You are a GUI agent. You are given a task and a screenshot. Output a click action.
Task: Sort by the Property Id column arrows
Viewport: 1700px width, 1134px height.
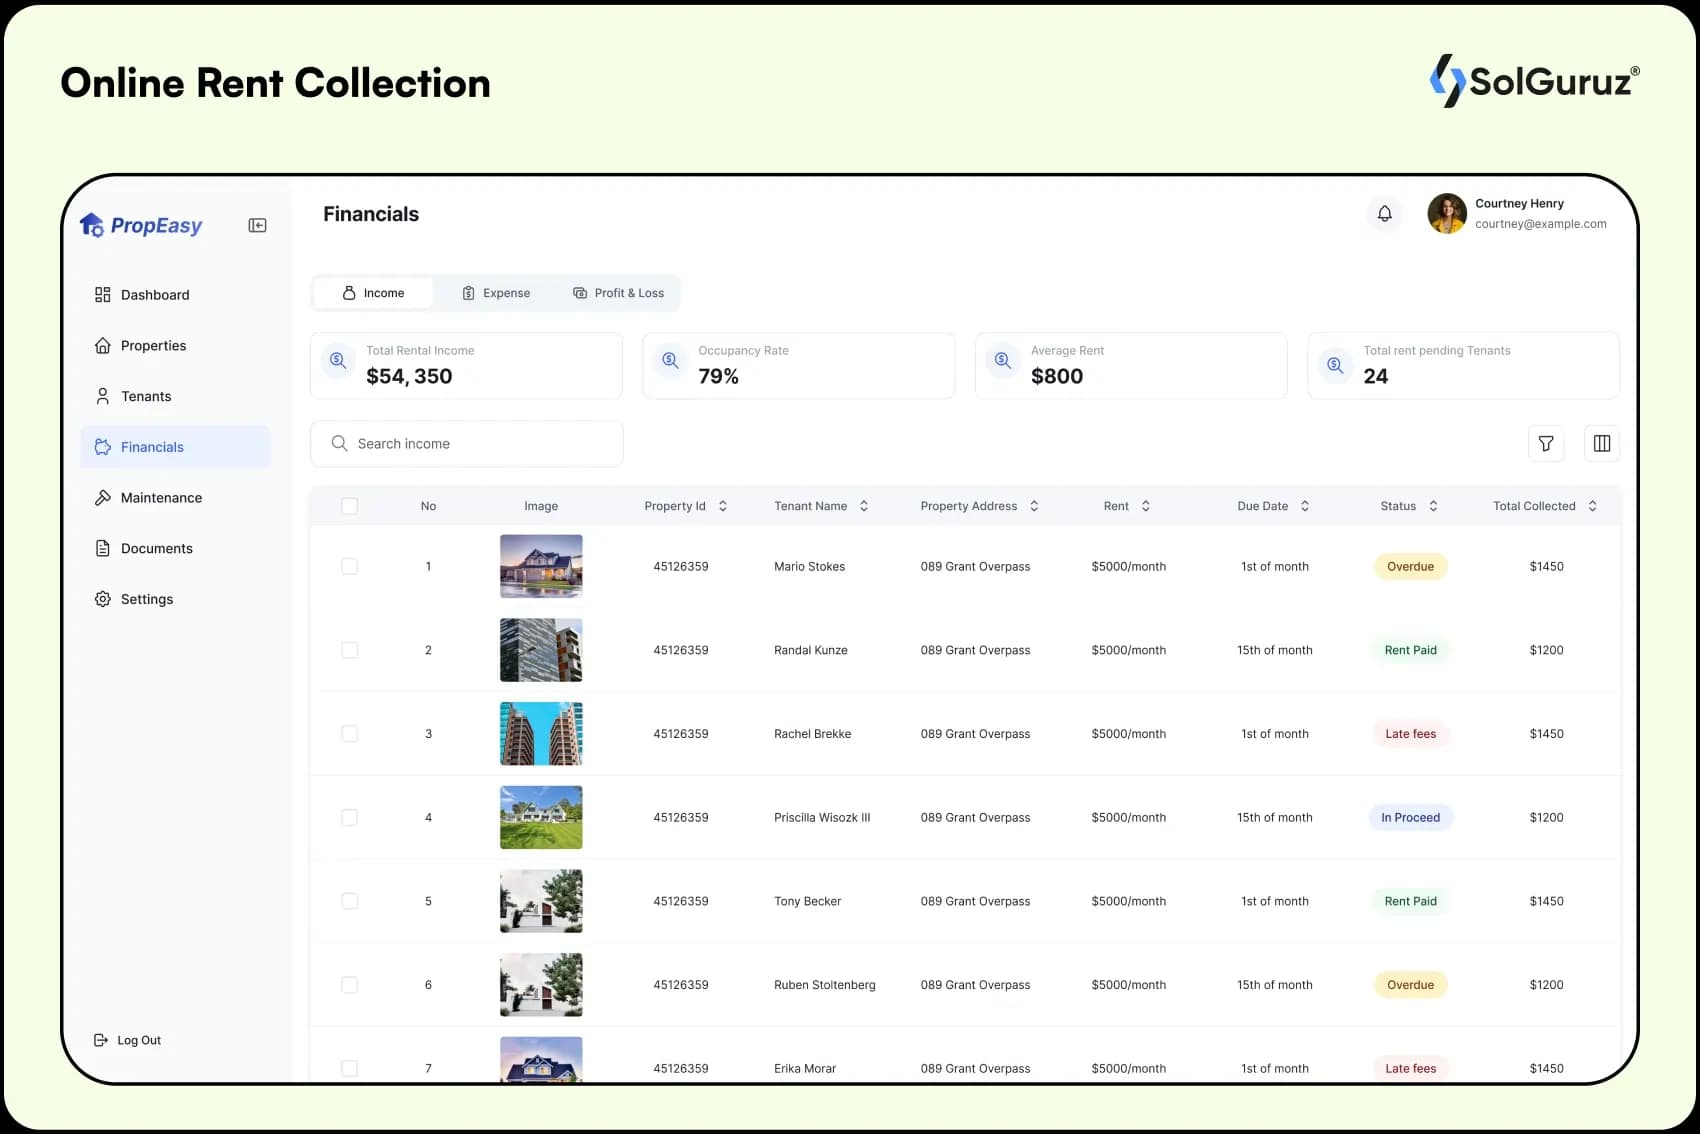(723, 506)
